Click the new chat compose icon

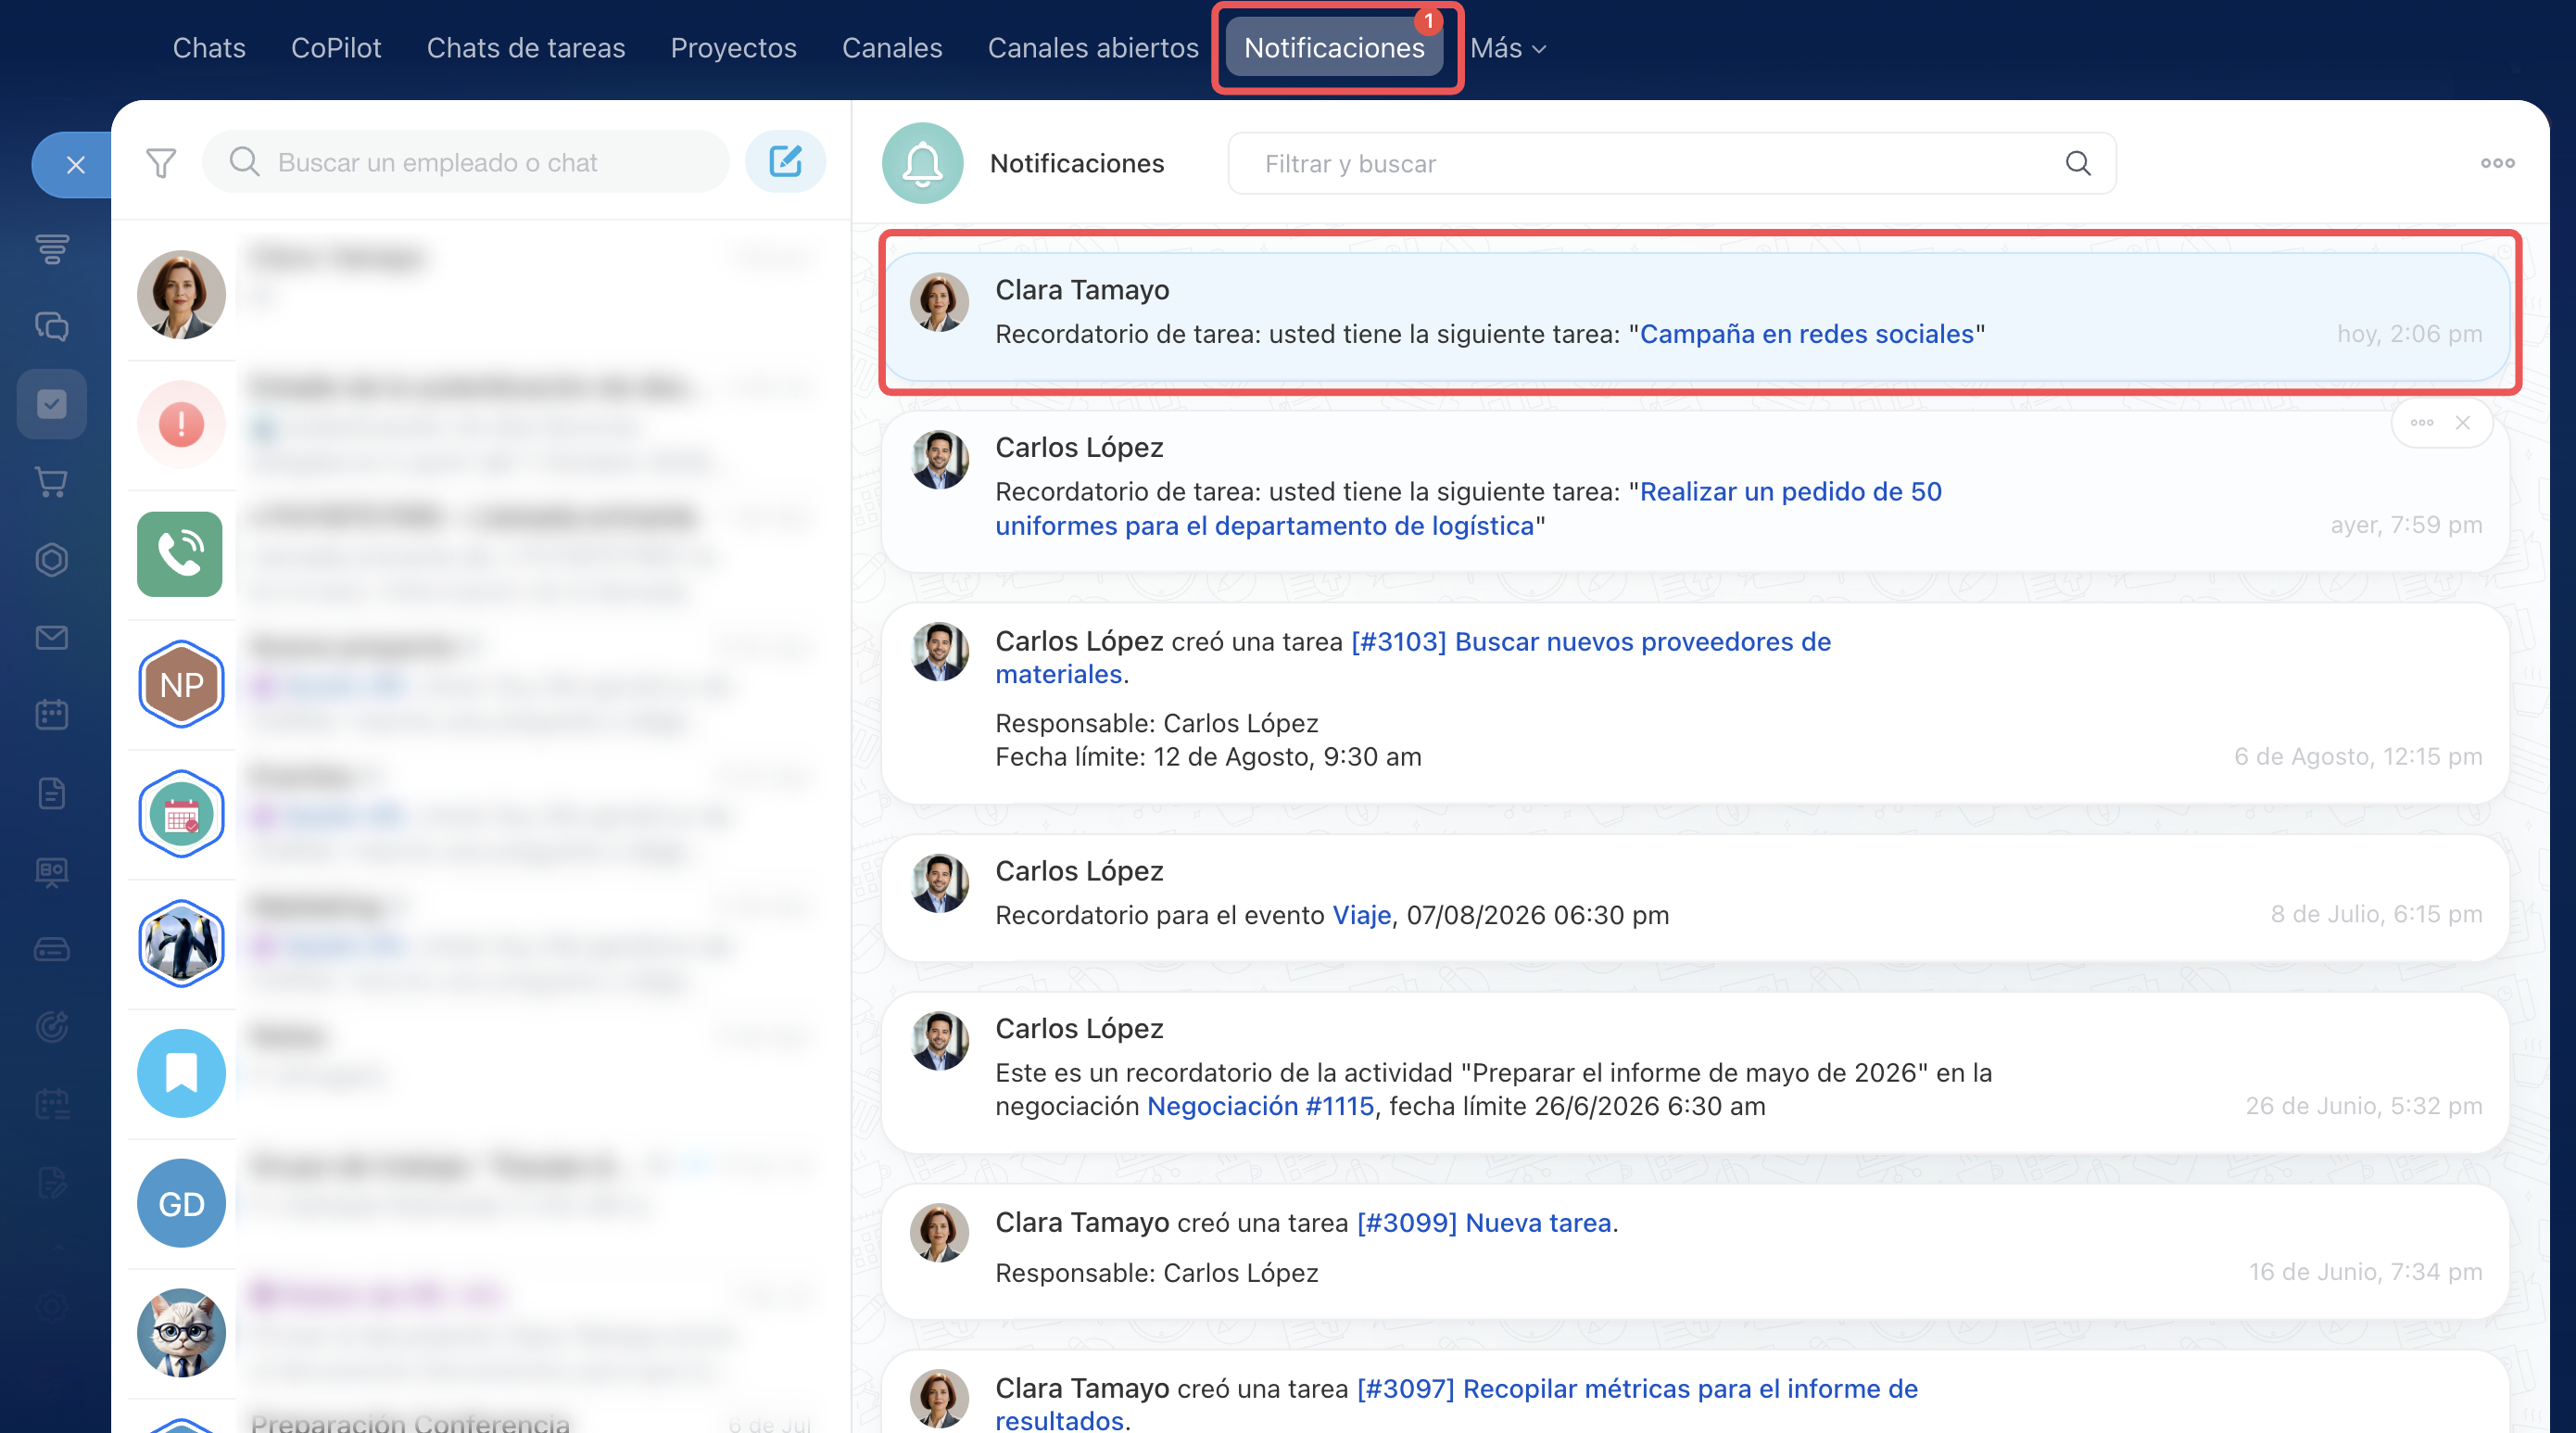point(785,161)
